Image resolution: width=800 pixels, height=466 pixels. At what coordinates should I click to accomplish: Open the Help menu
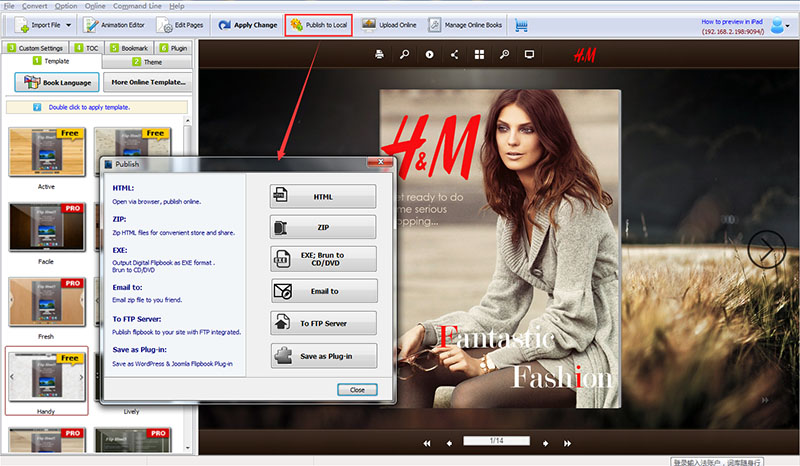(x=177, y=6)
